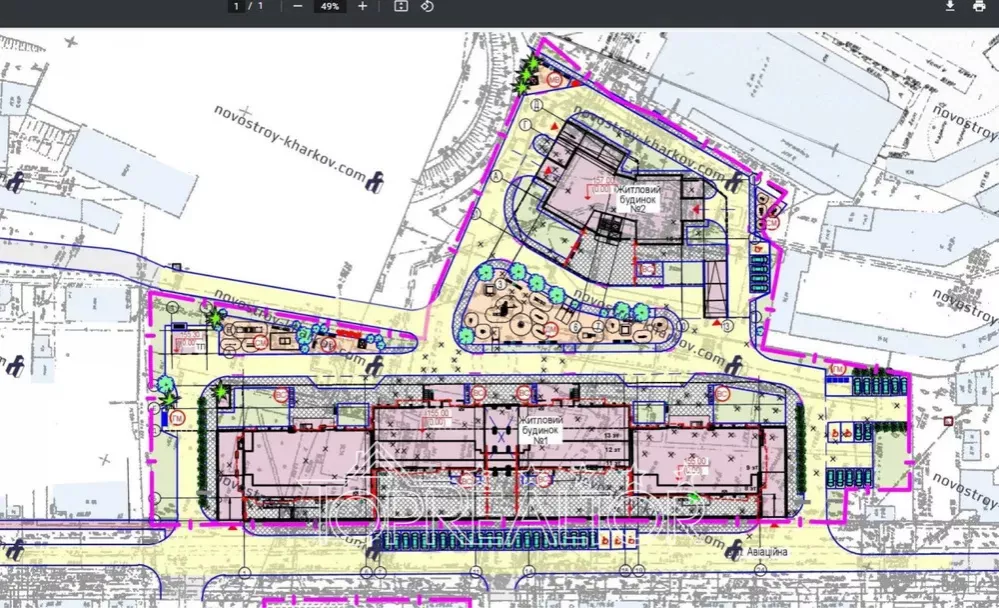Viewport: 999px width, 608px height.
Task: Zoom out using the minus button
Action: tap(298, 6)
